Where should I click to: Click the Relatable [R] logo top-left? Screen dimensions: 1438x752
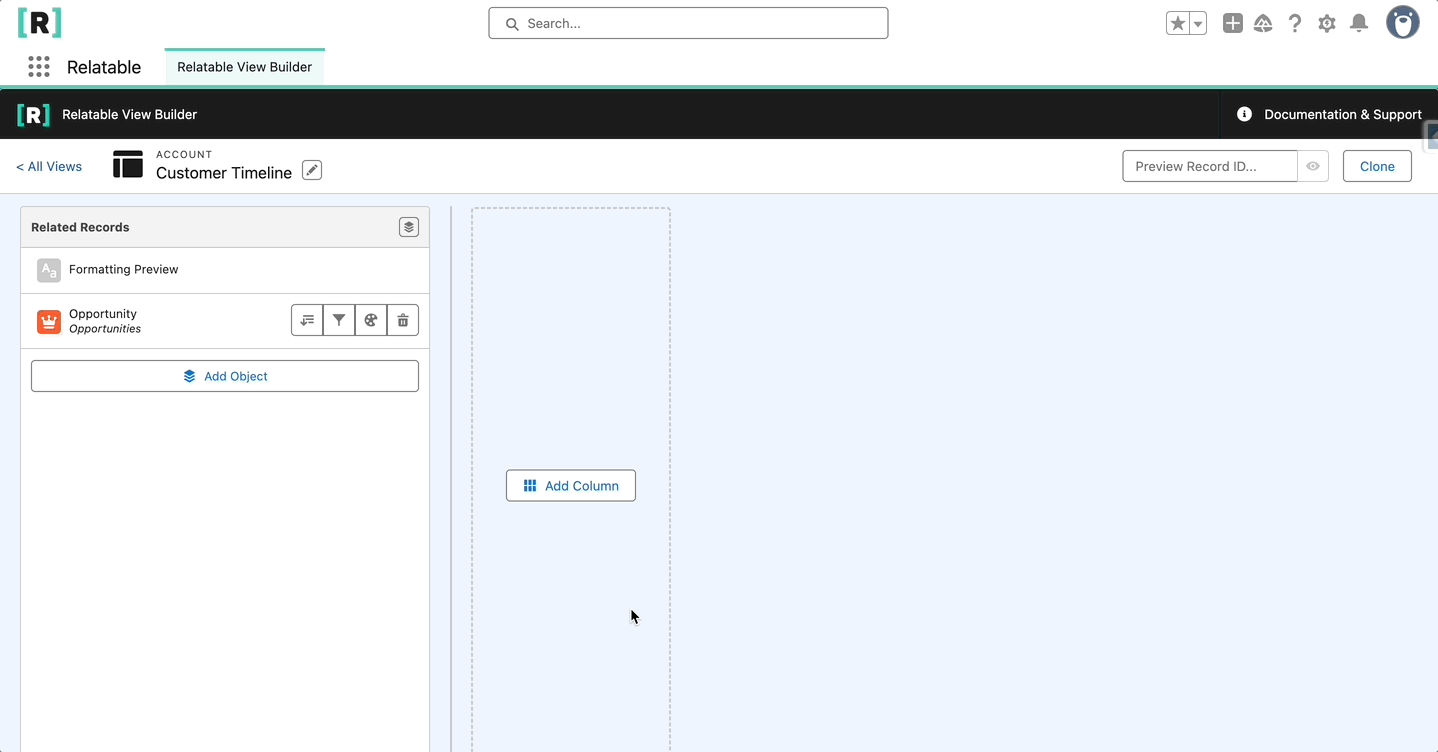tap(39, 22)
